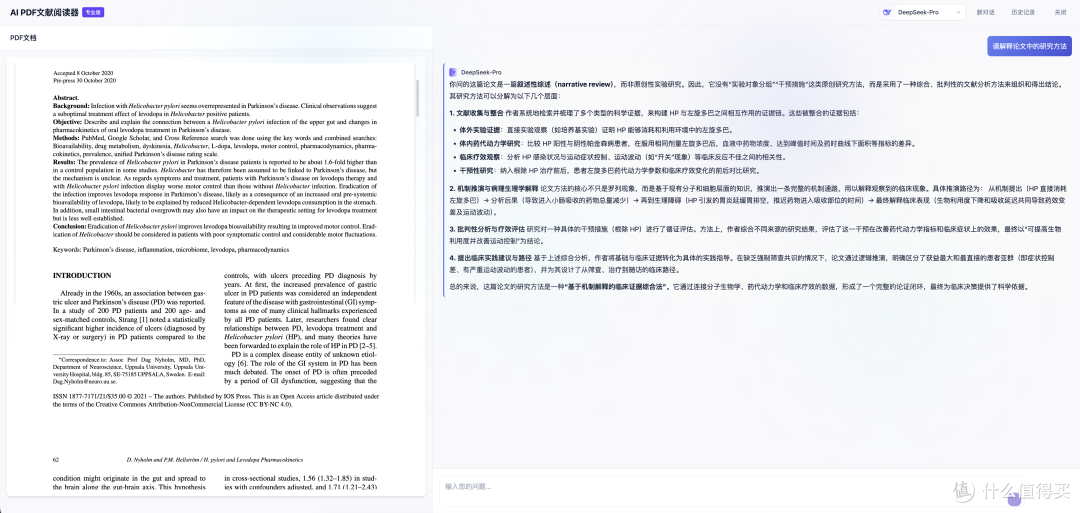Click the Abstract. heading in the PDF
Image resolution: width=1080 pixels, height=513 pixels.
click(66, 98)
